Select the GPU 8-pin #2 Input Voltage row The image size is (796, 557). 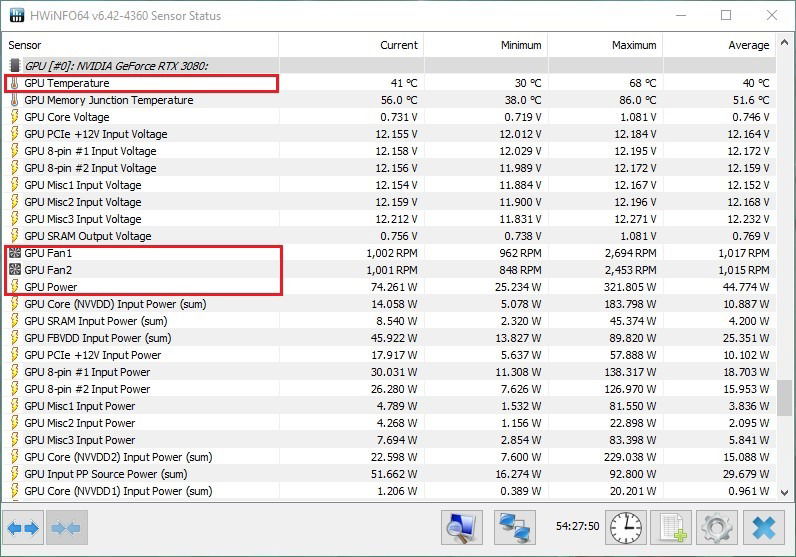(x=390, y=168)
